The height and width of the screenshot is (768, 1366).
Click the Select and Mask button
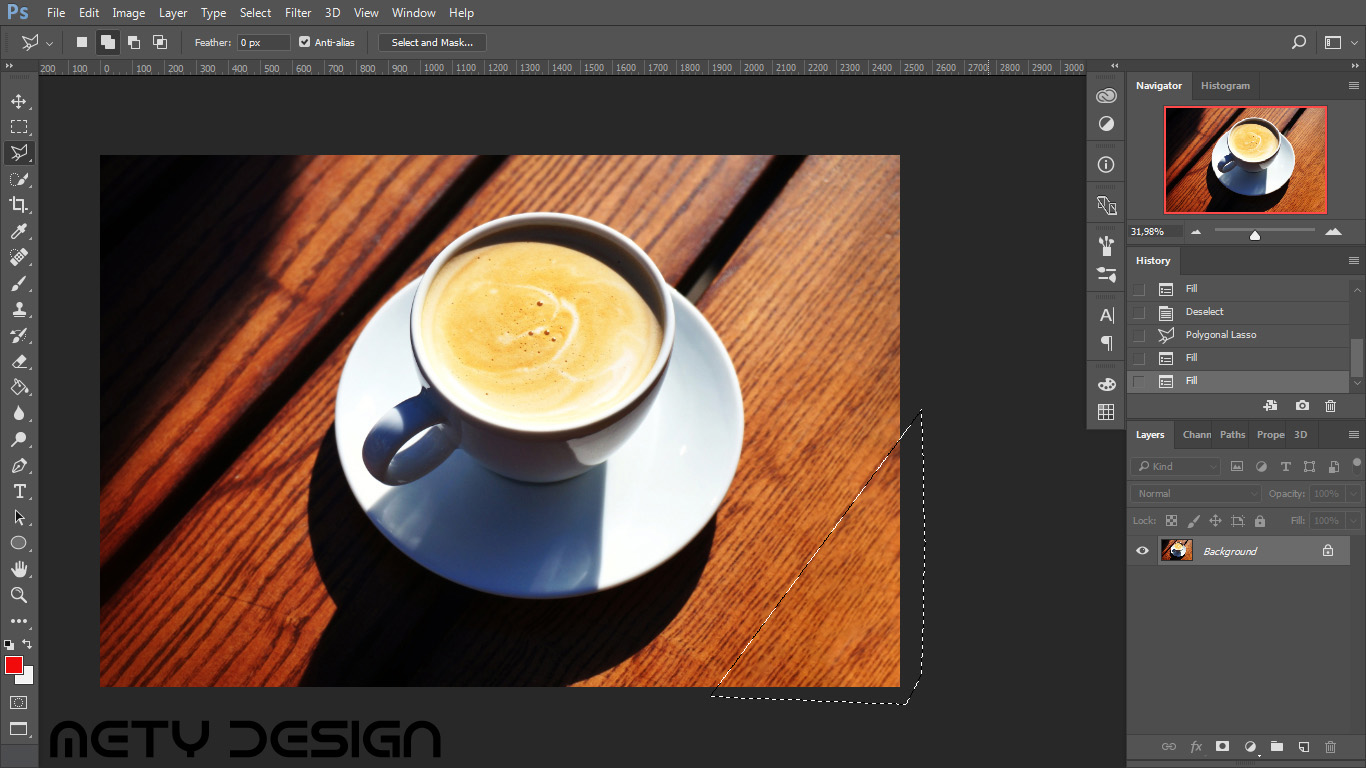coord(432,42)
